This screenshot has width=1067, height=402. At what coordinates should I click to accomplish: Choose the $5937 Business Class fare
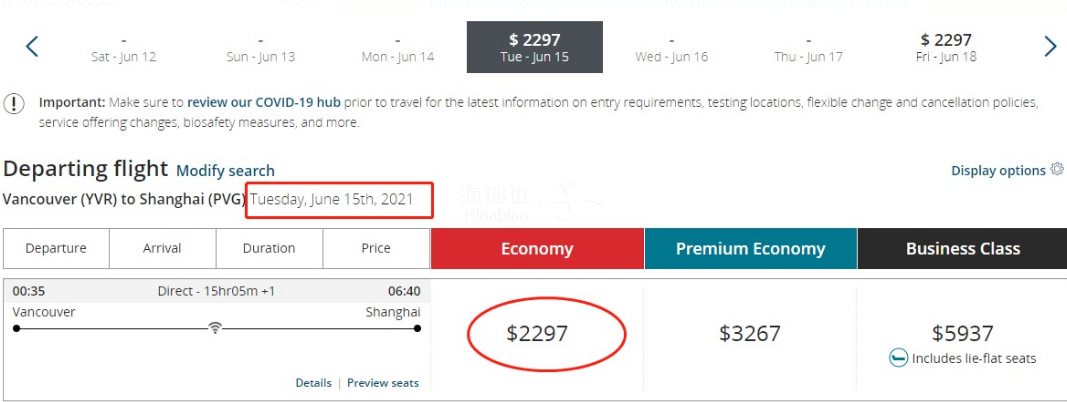click(962, 333)
